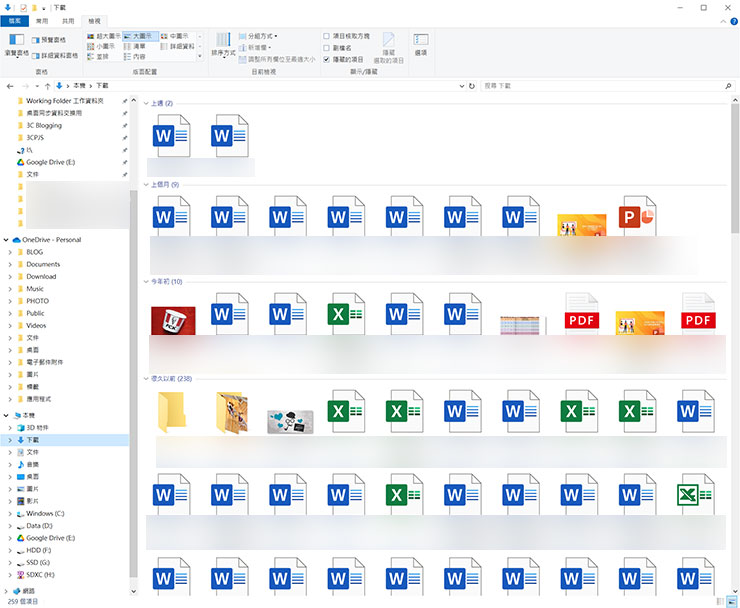Check the 副檔名 (file extensions) checkbox

327,47
